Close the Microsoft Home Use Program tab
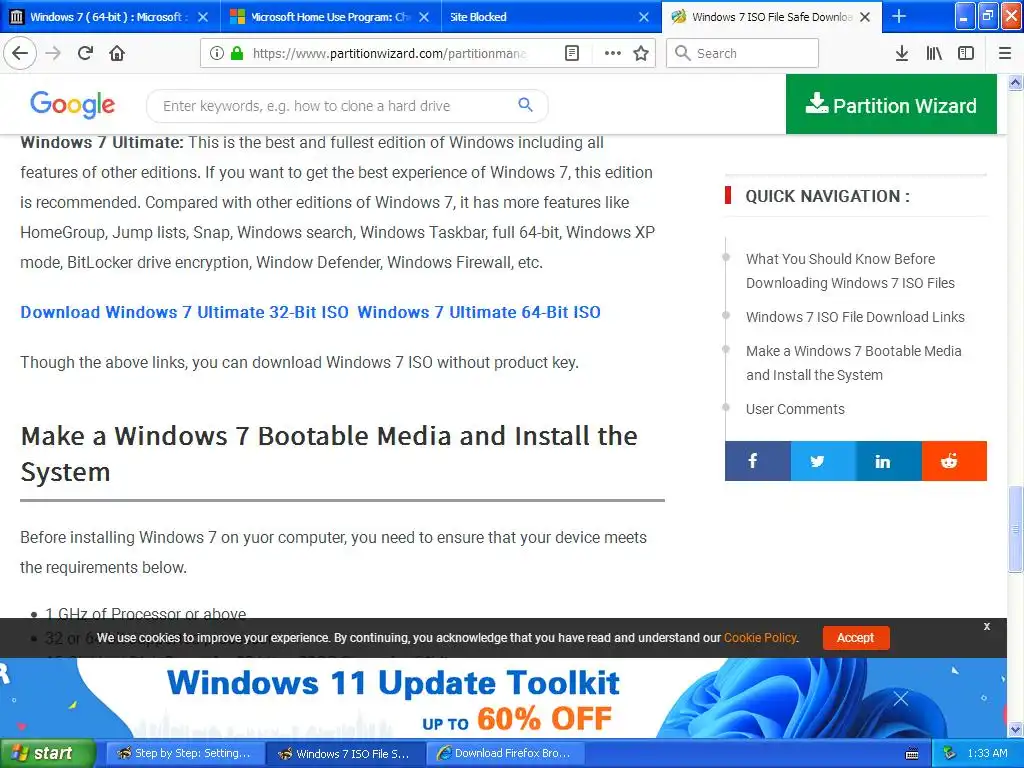1024x768 pixels. click(x=424, y=17)
